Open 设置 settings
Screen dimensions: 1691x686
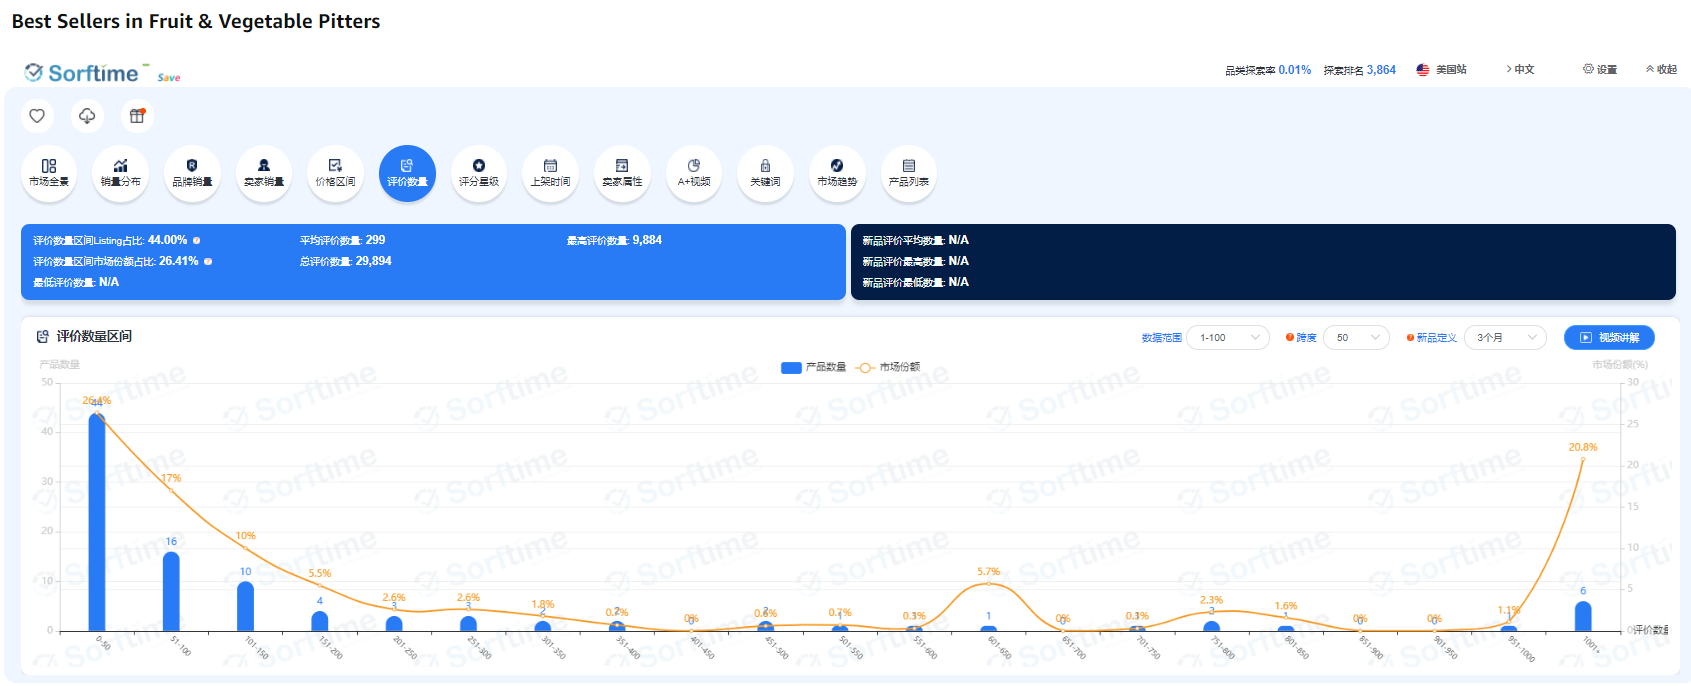click(1600, 69)
